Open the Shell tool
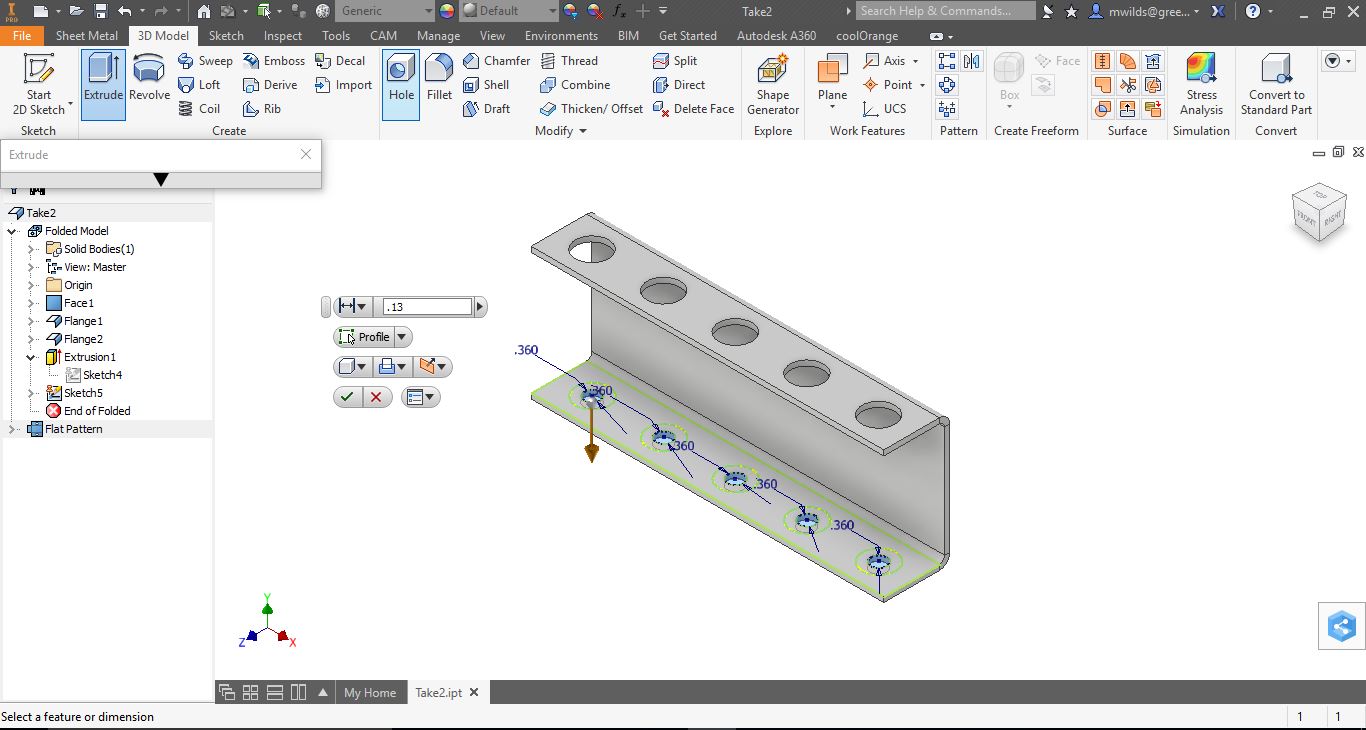Viewport: 1366px width, 730px height. [486, 85]
